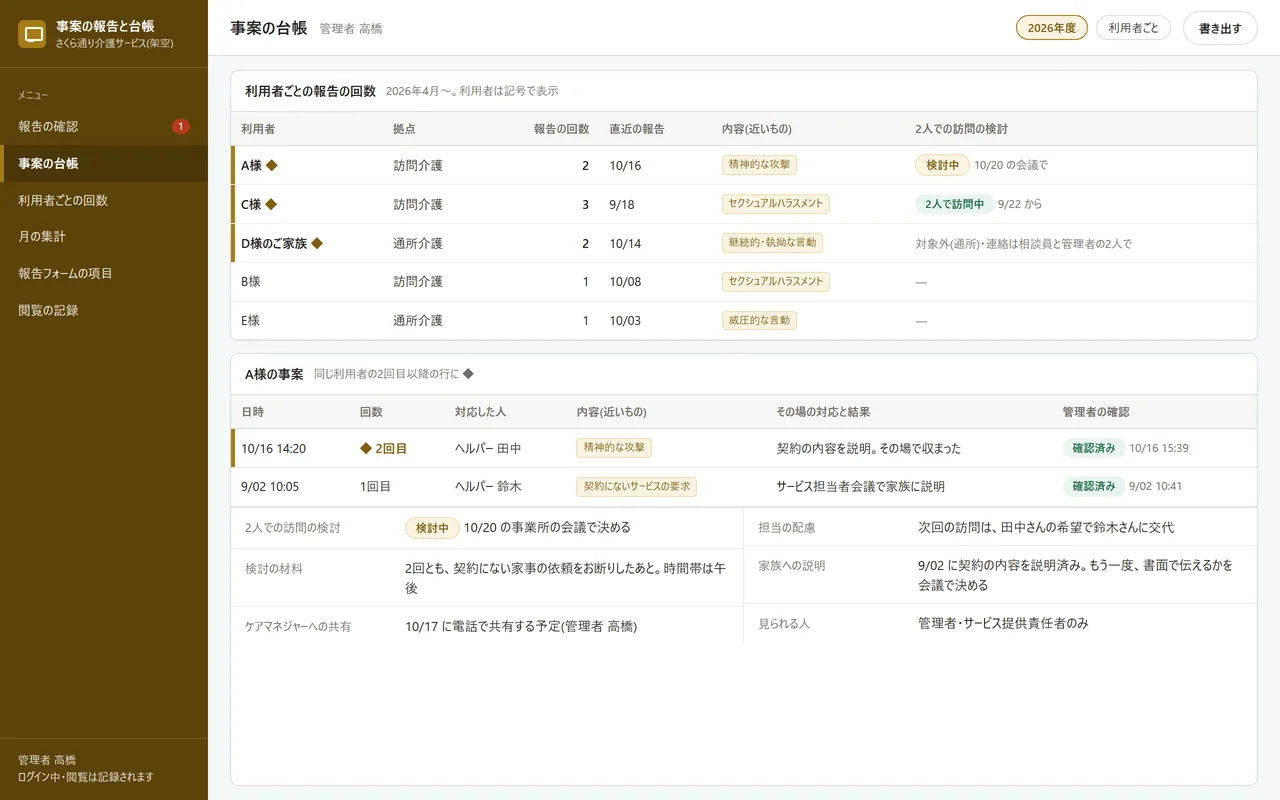Viewport: 1280px width, 800px height.
Task: Click the diamond marker beside D様のご家族
Action: pyautogui.click(x=317, y=243)
